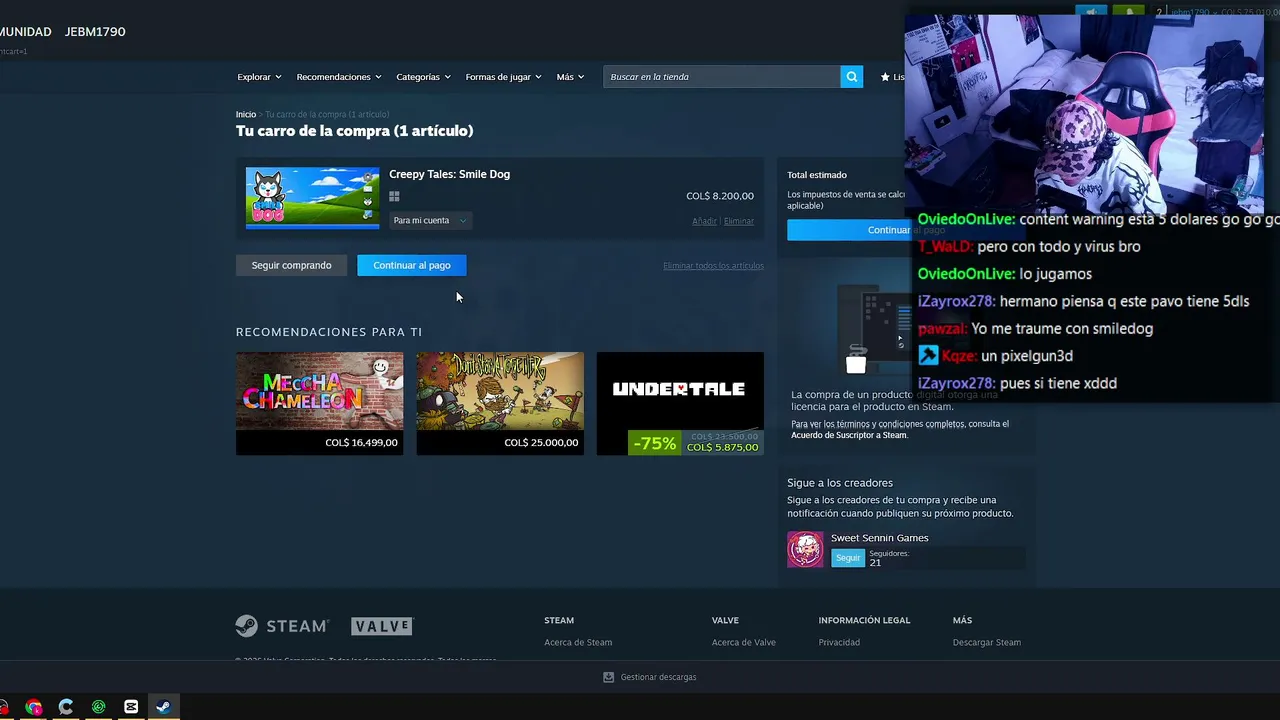Click Seguir comprando button

coord(291,265)
